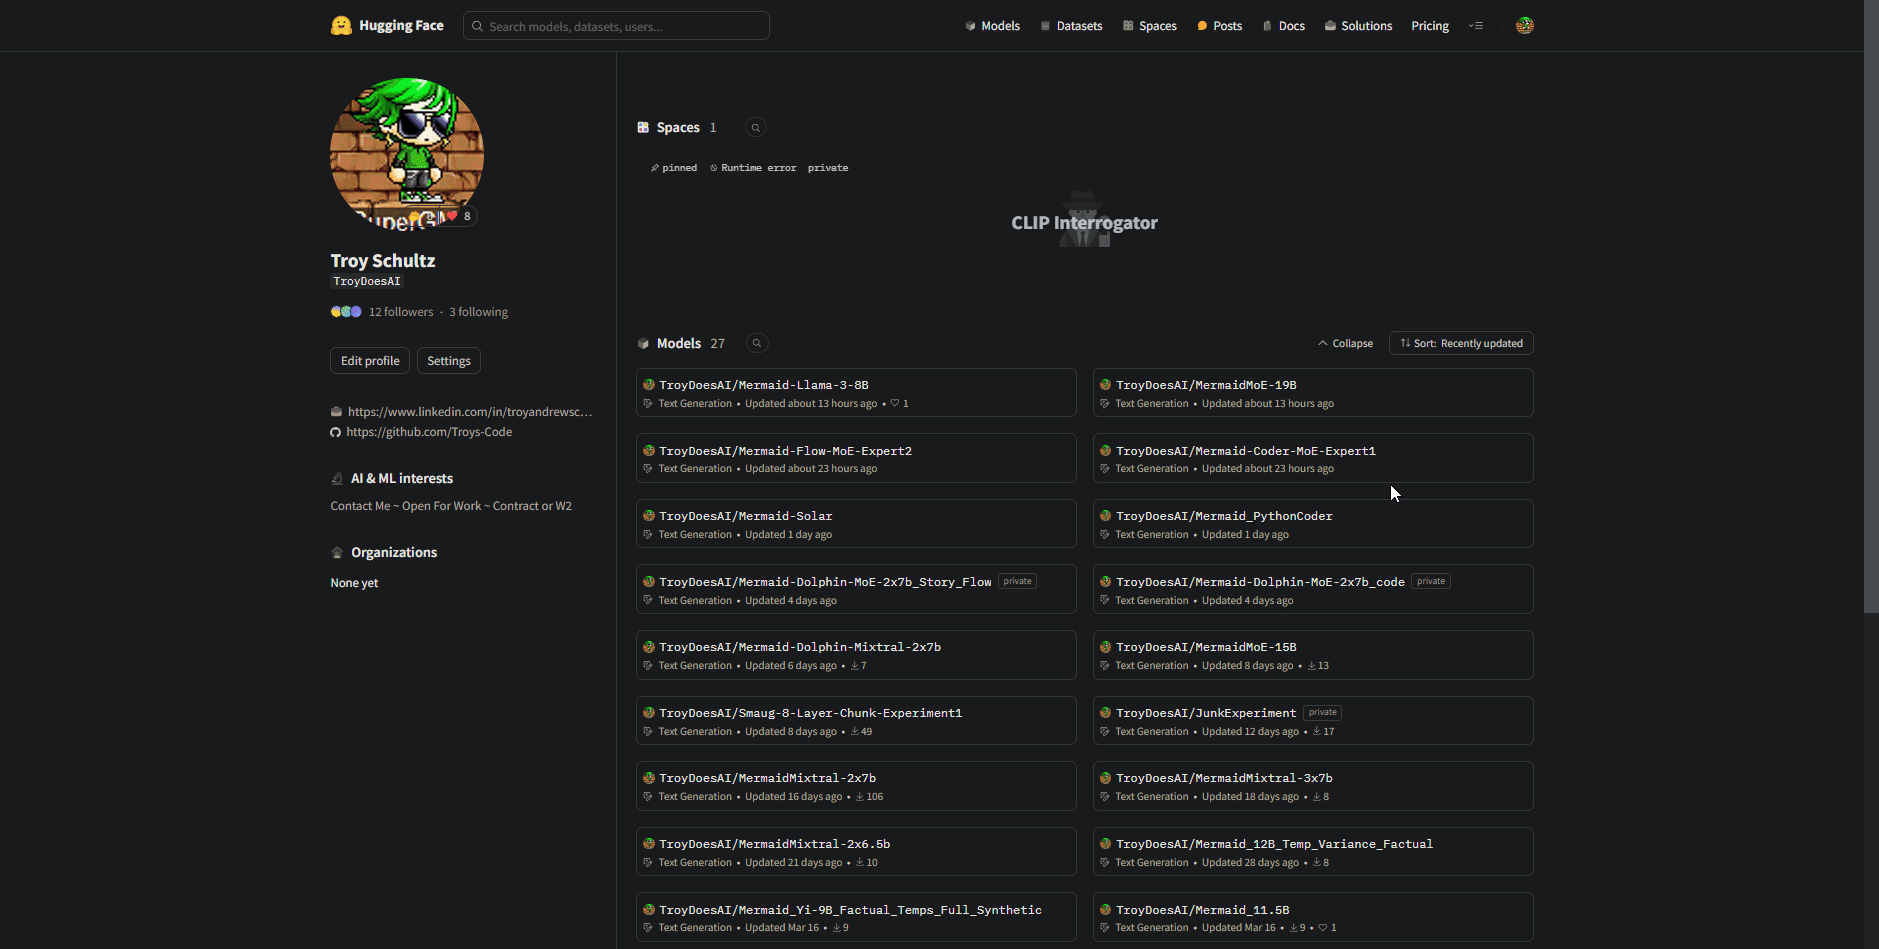
Task: Open the Datasets menu item
Action: tap(1071, 26)
